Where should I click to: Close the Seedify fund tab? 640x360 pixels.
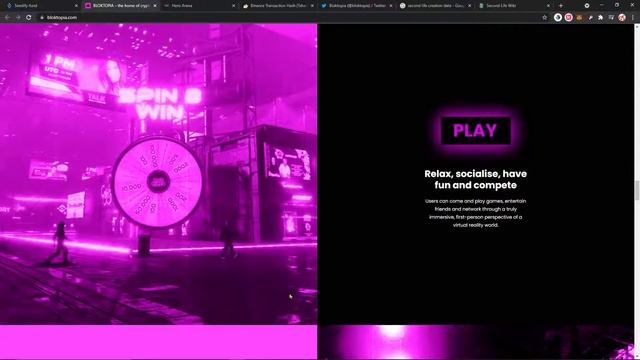pyautogui.click(x=76, y=6)
